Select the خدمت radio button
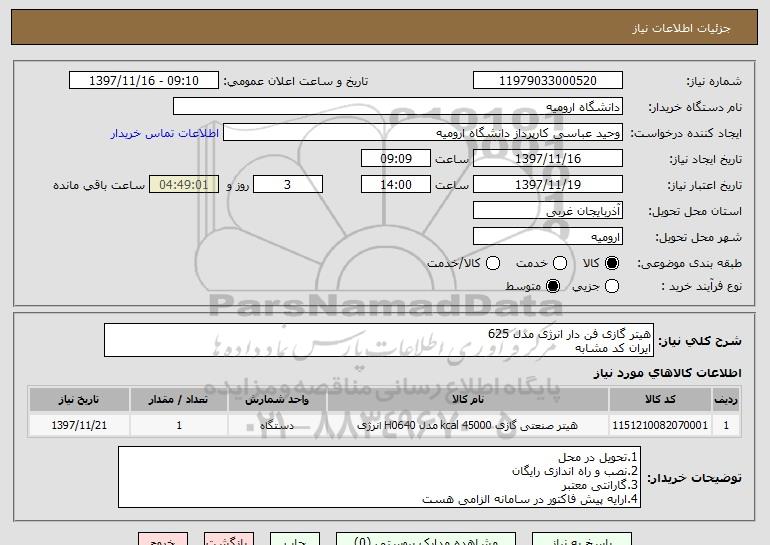Viewport: 770px width, 545px height. point(560,263)
